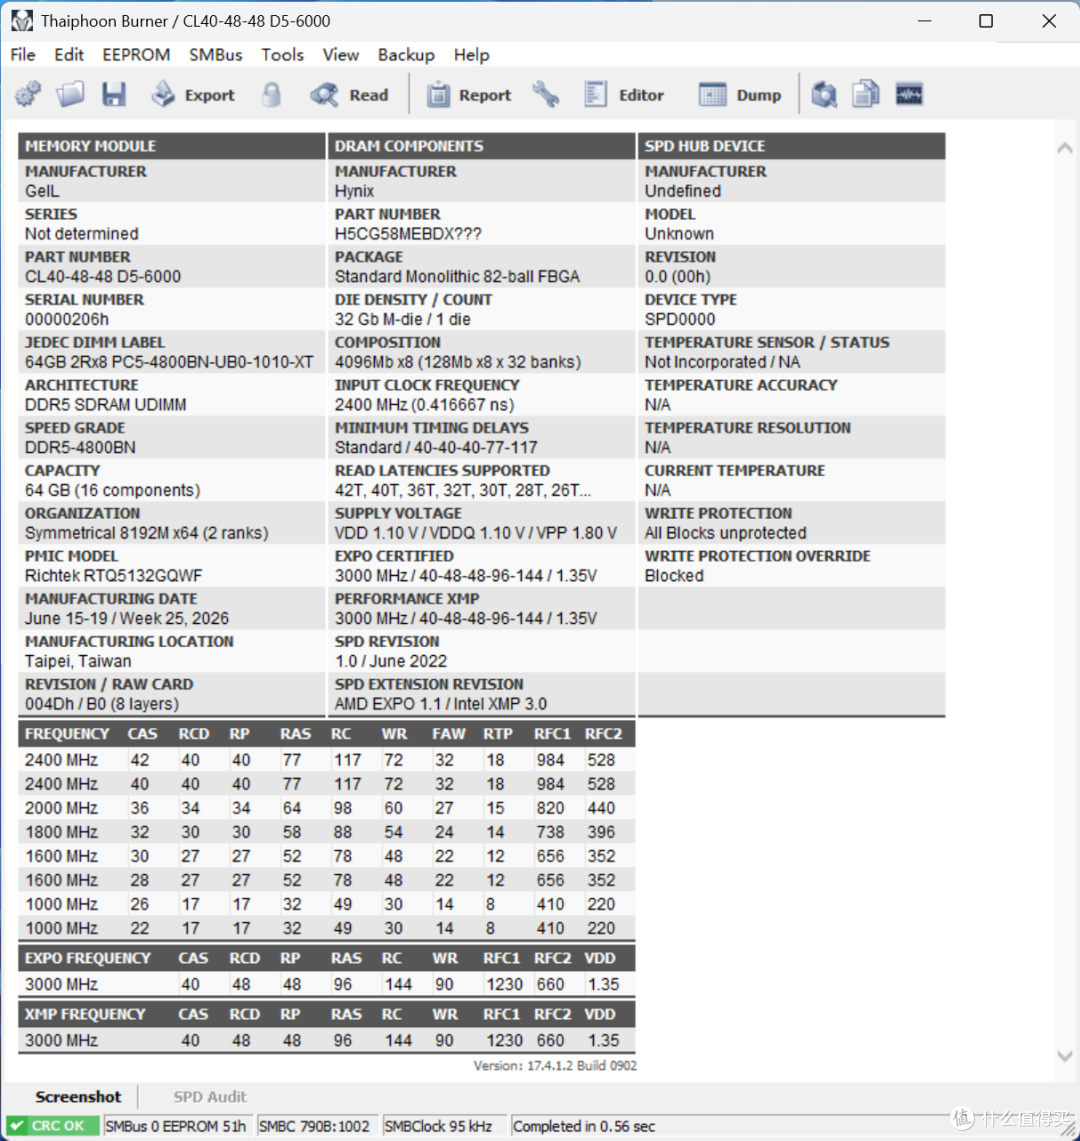Screen dimensions: 1080x1141
Task: Open the Editor toolbar button
Action: tap(624, 95)
